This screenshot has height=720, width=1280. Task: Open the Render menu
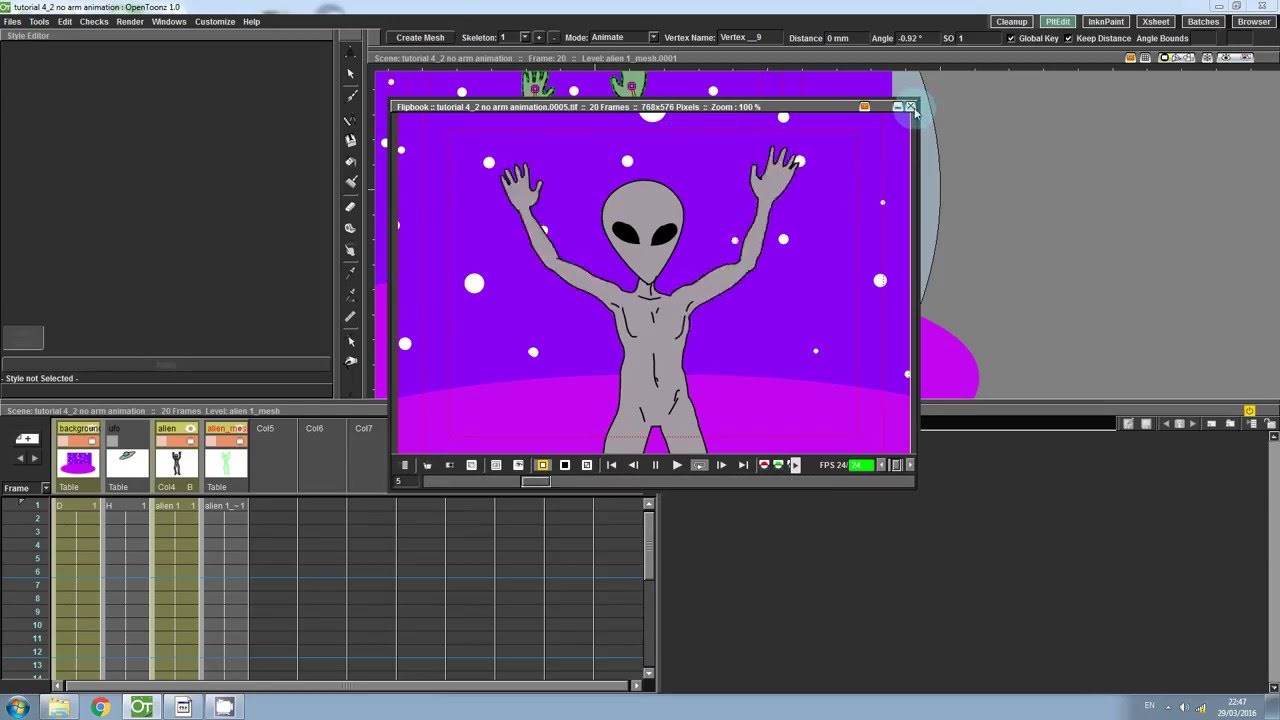(130, 21)
